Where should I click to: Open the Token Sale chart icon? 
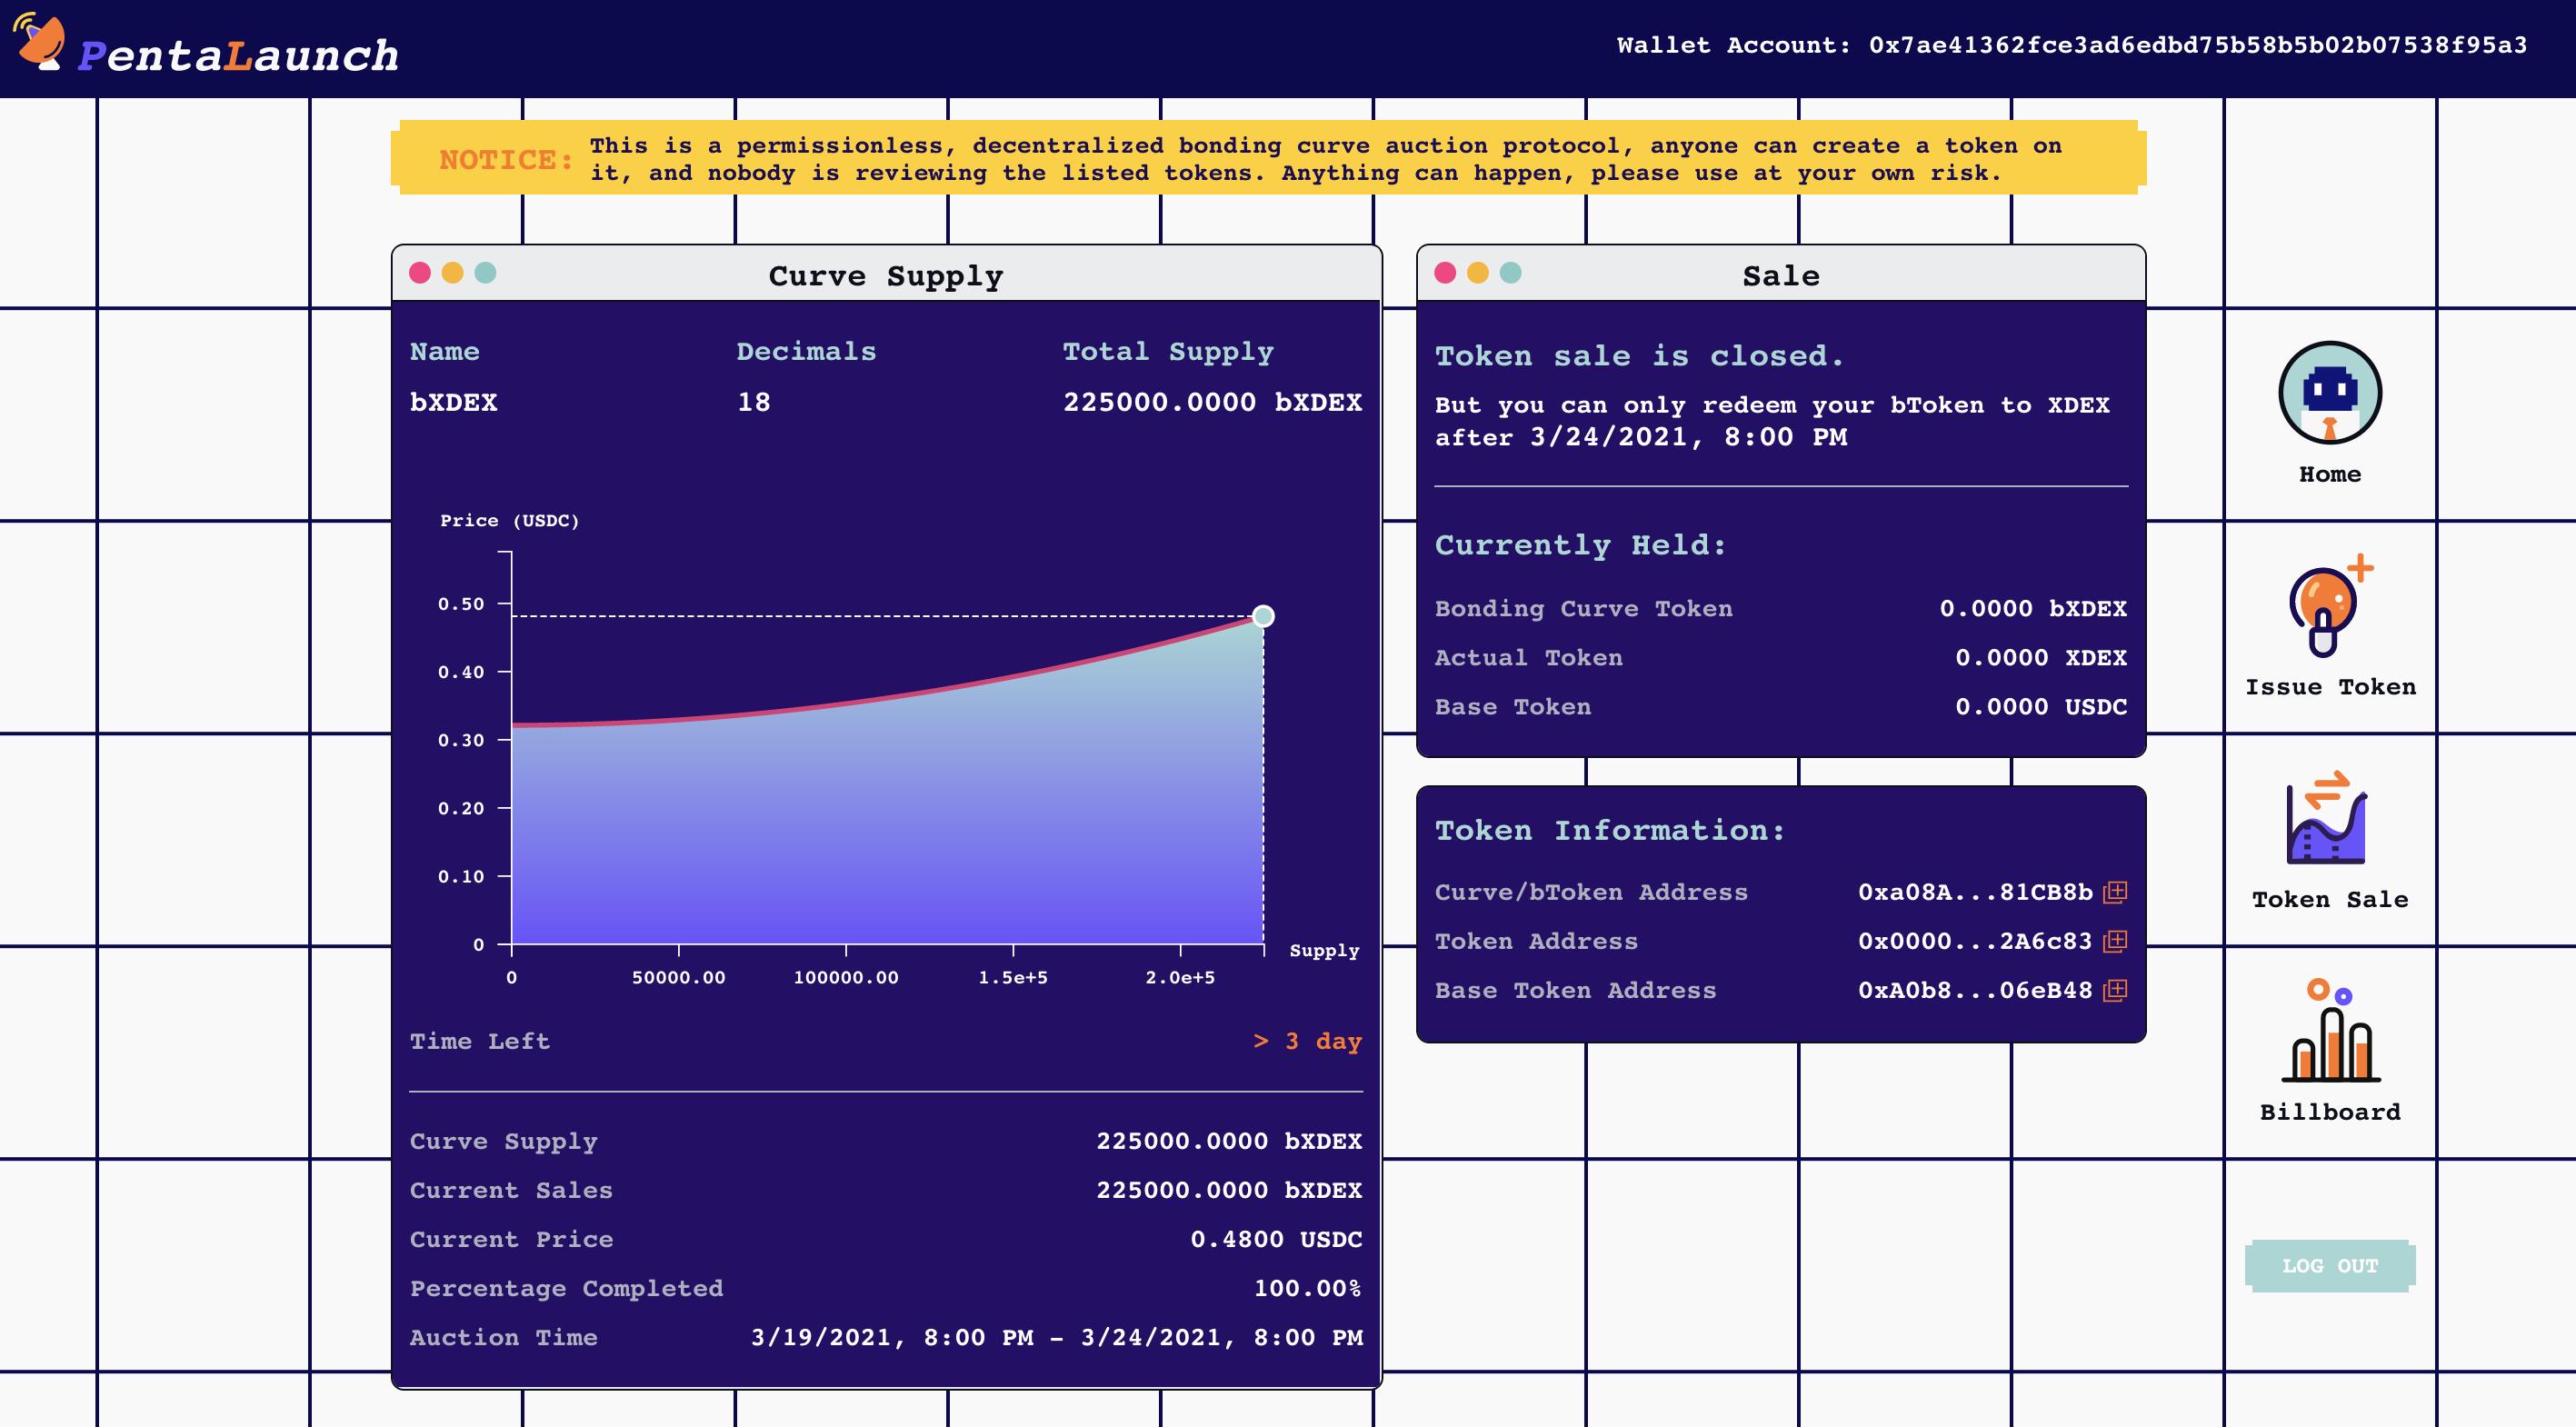[x=2326, y=819]
